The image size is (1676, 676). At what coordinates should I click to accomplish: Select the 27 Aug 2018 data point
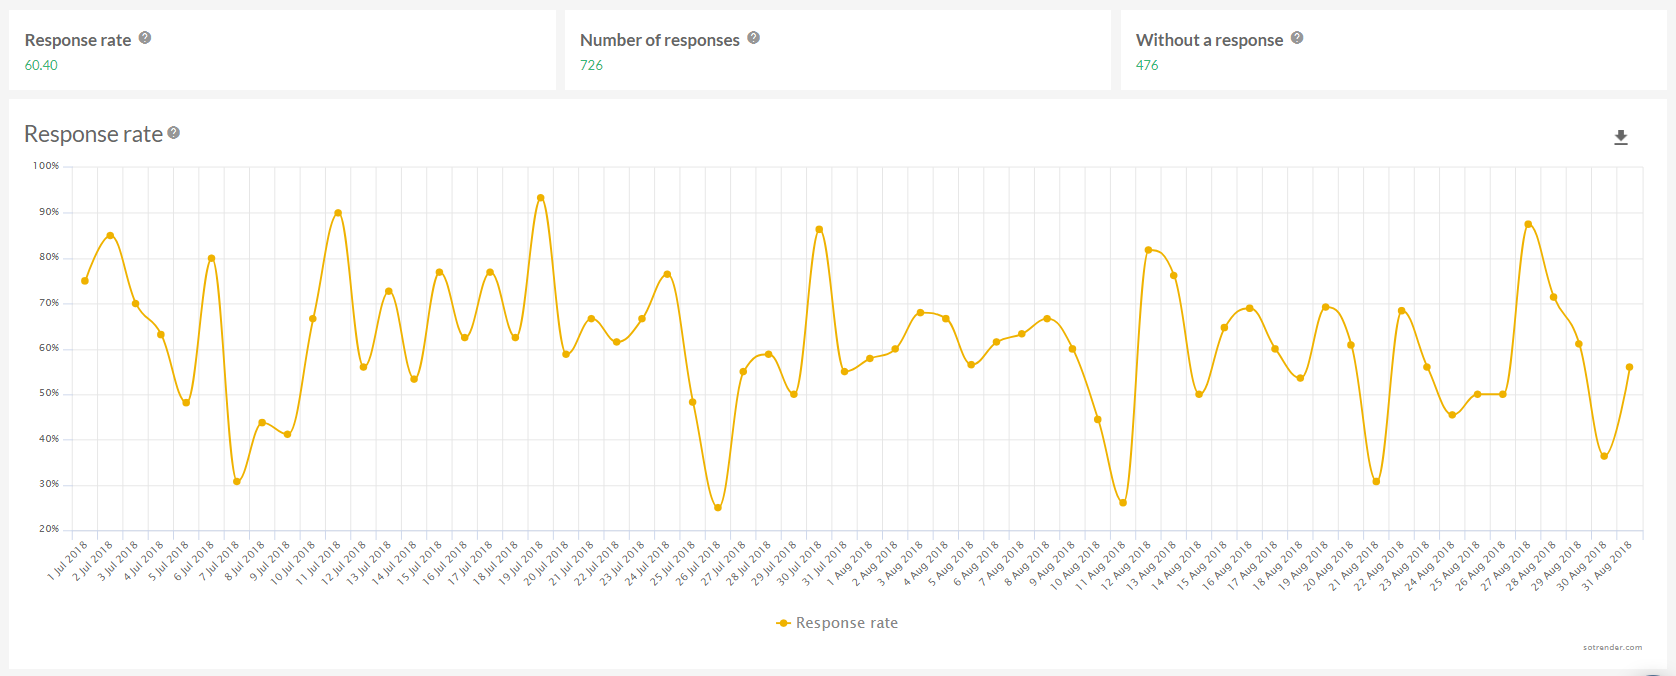click(x=1528, y=224)
